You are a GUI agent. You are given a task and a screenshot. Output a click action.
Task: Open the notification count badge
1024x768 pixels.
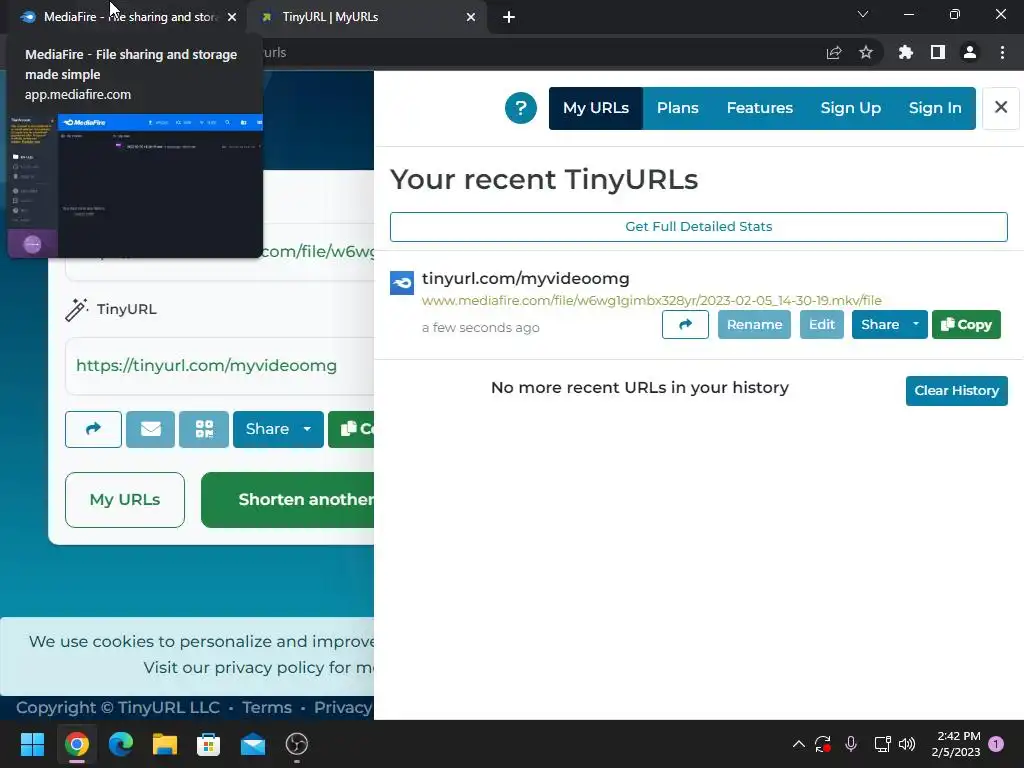point(996,744)
